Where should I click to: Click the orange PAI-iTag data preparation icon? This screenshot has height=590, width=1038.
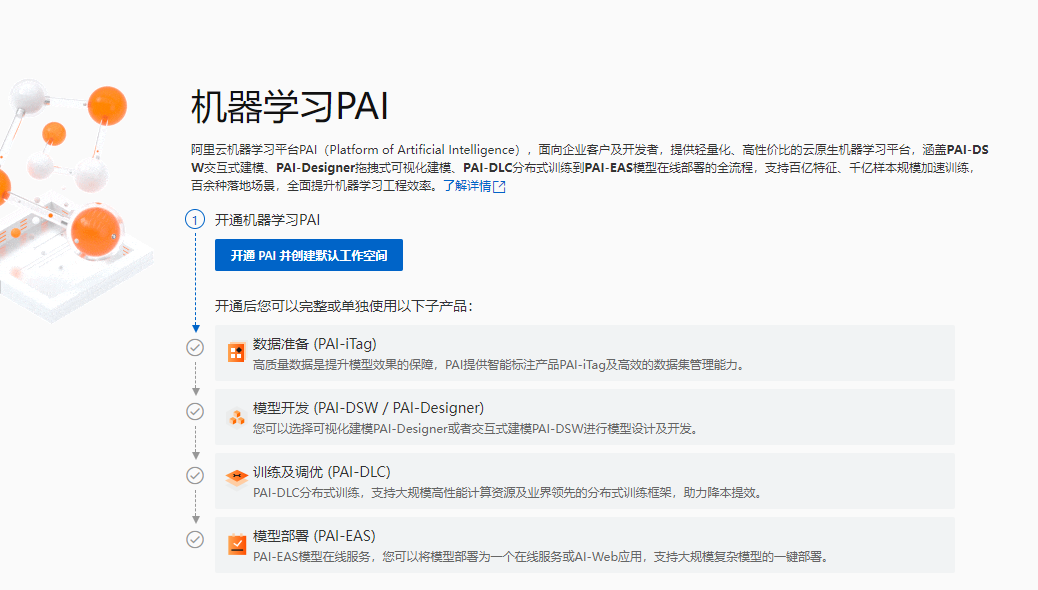coord(236,352)
